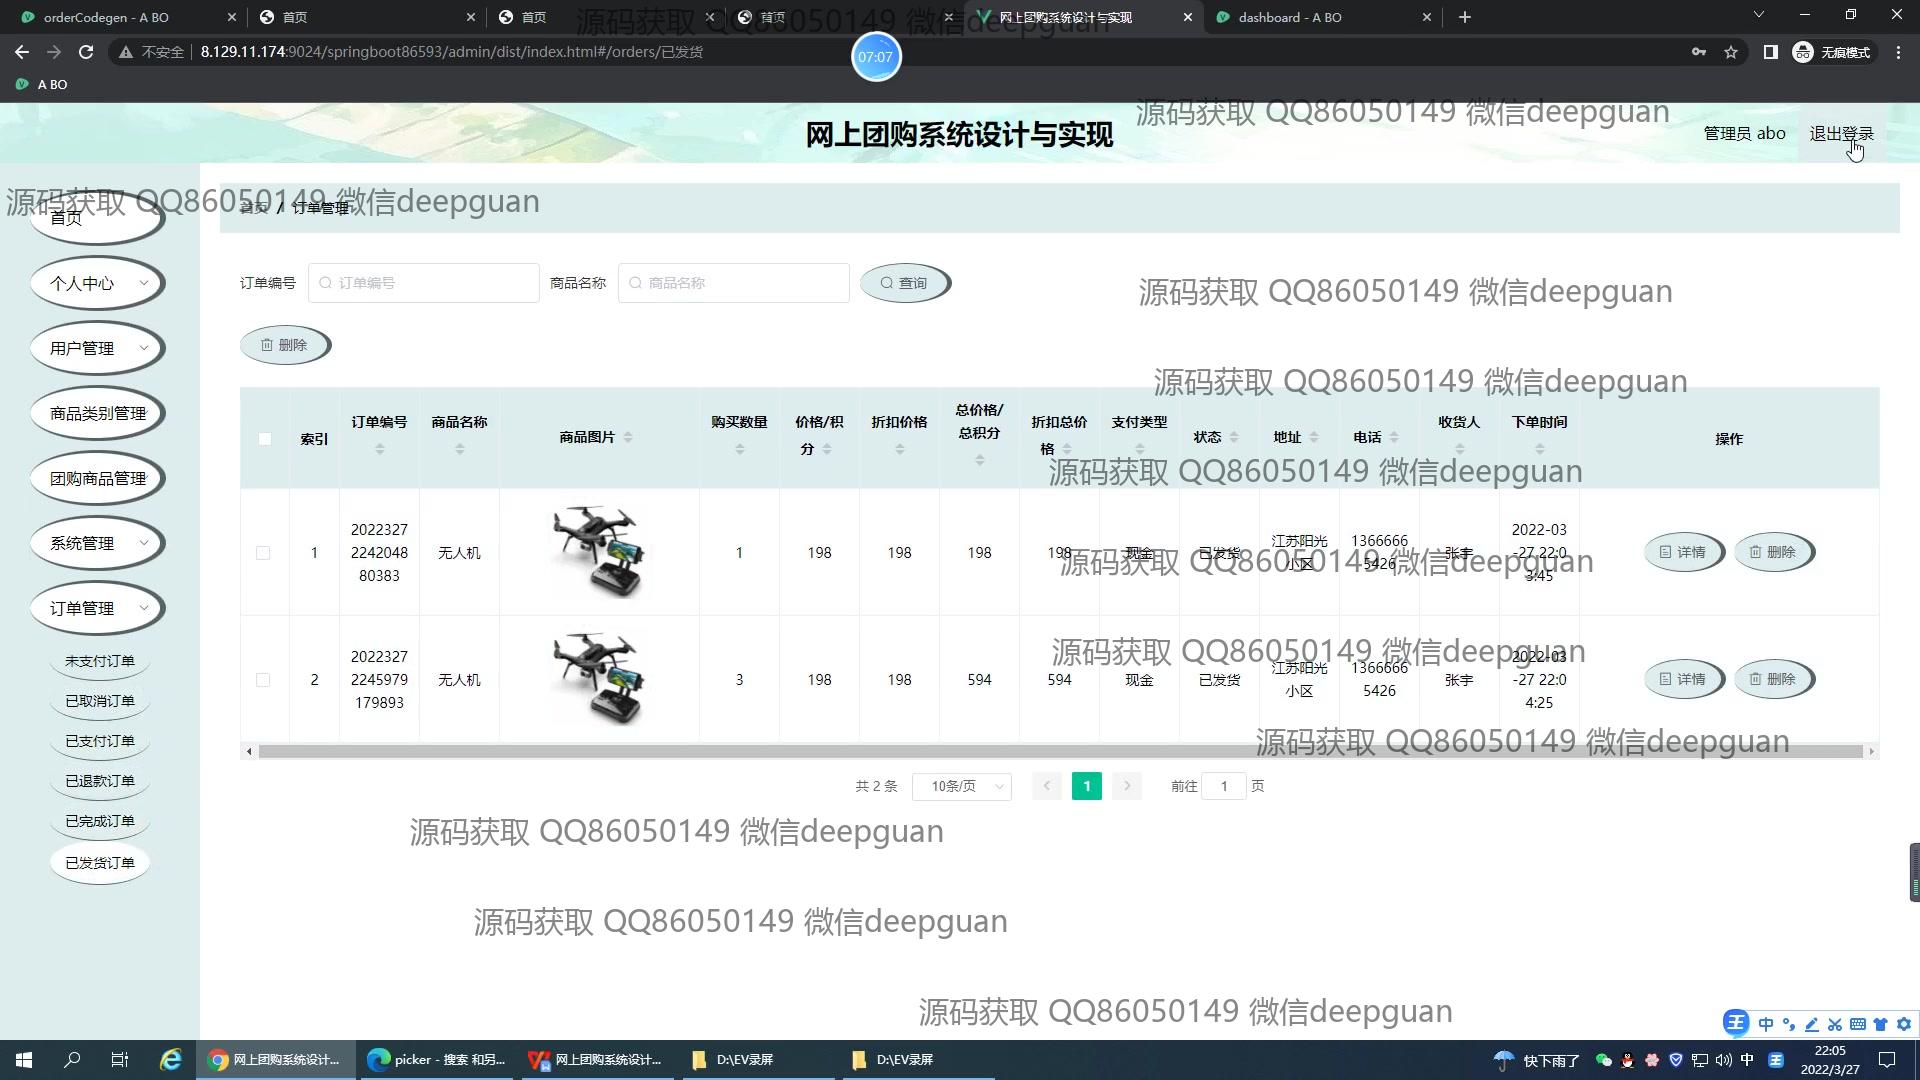Switch to dashboard - A BO browser tab
The width and height of the screenshot is (1920, 1080).
click(x=1289, y=17)
